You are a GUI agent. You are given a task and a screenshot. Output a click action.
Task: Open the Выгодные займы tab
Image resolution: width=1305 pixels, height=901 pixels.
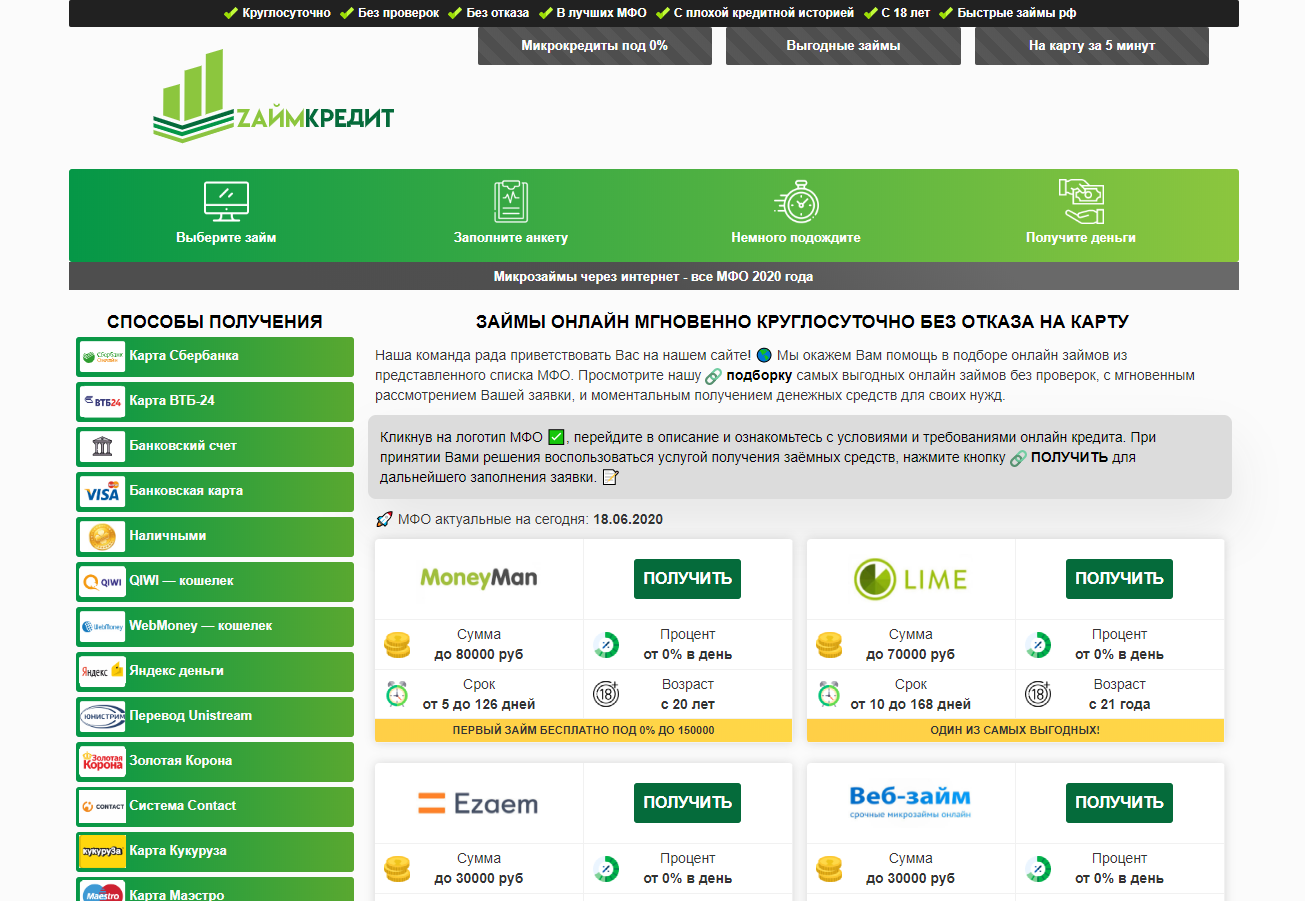[843, 46]
